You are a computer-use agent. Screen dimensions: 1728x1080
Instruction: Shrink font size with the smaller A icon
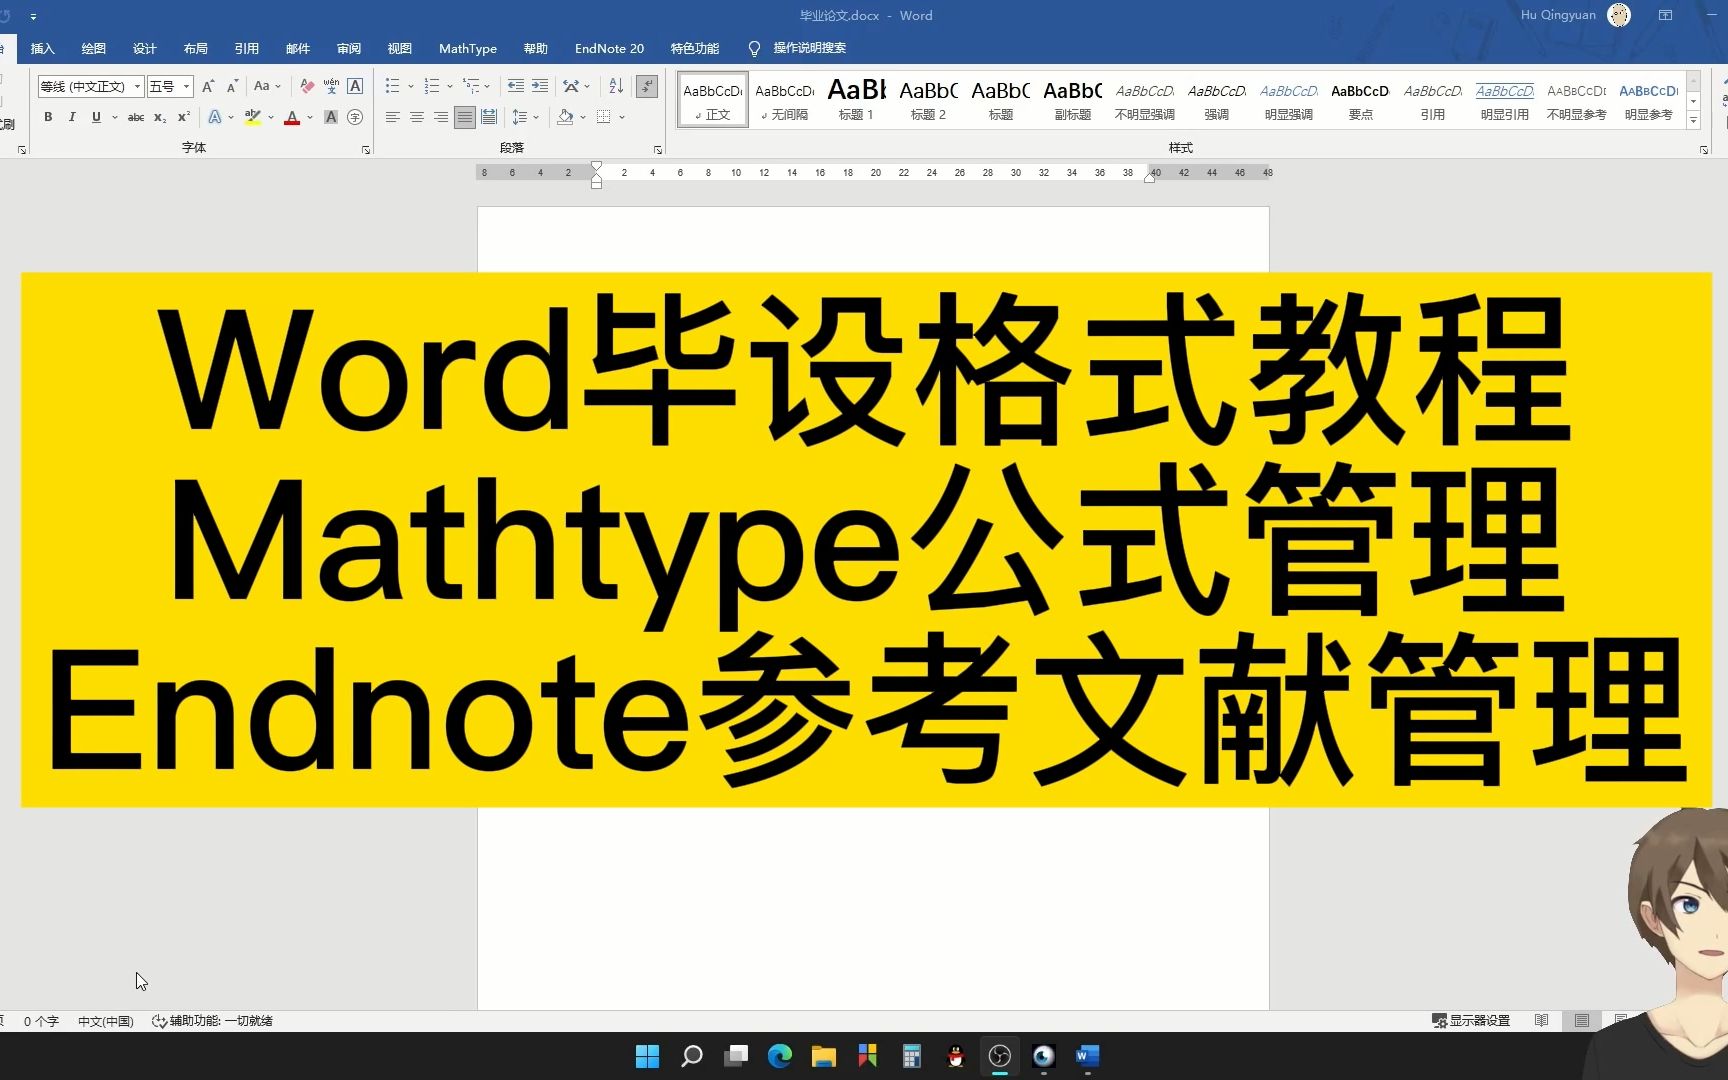pos(232,86)
